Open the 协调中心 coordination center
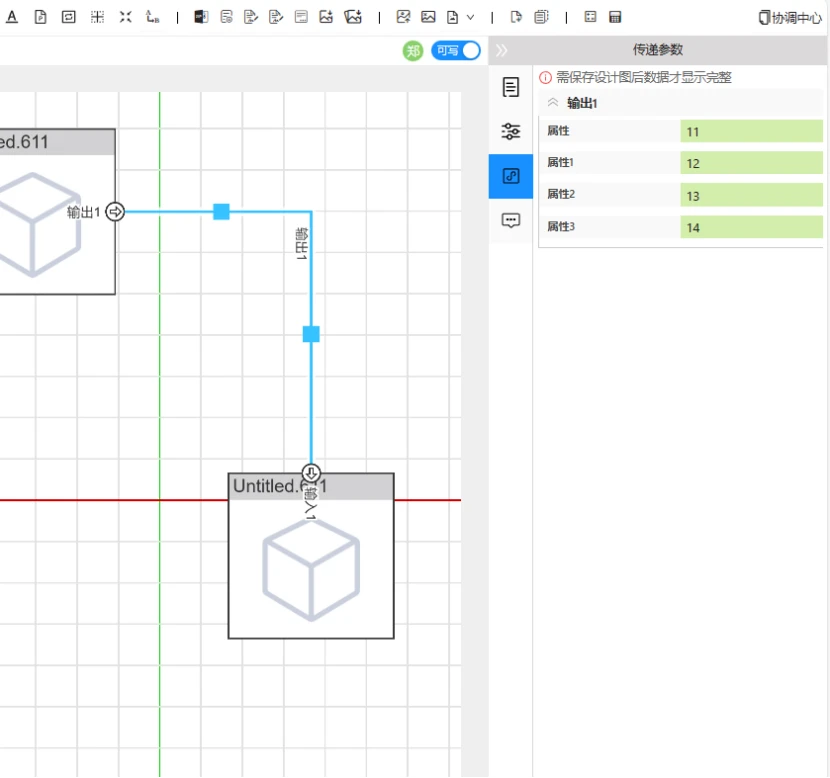 click(x=790, y=17)
